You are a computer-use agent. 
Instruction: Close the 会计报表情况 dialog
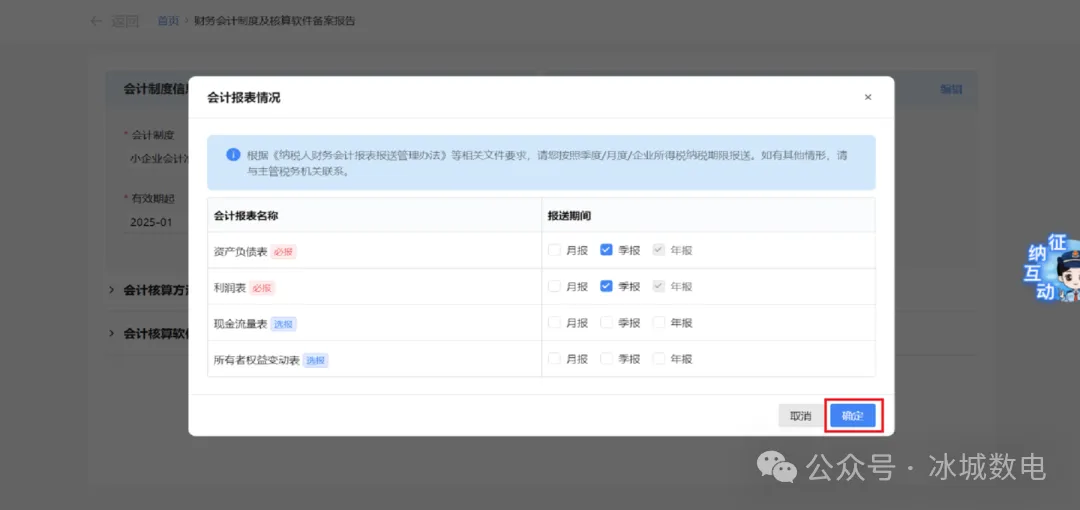(x=868, y=97)
